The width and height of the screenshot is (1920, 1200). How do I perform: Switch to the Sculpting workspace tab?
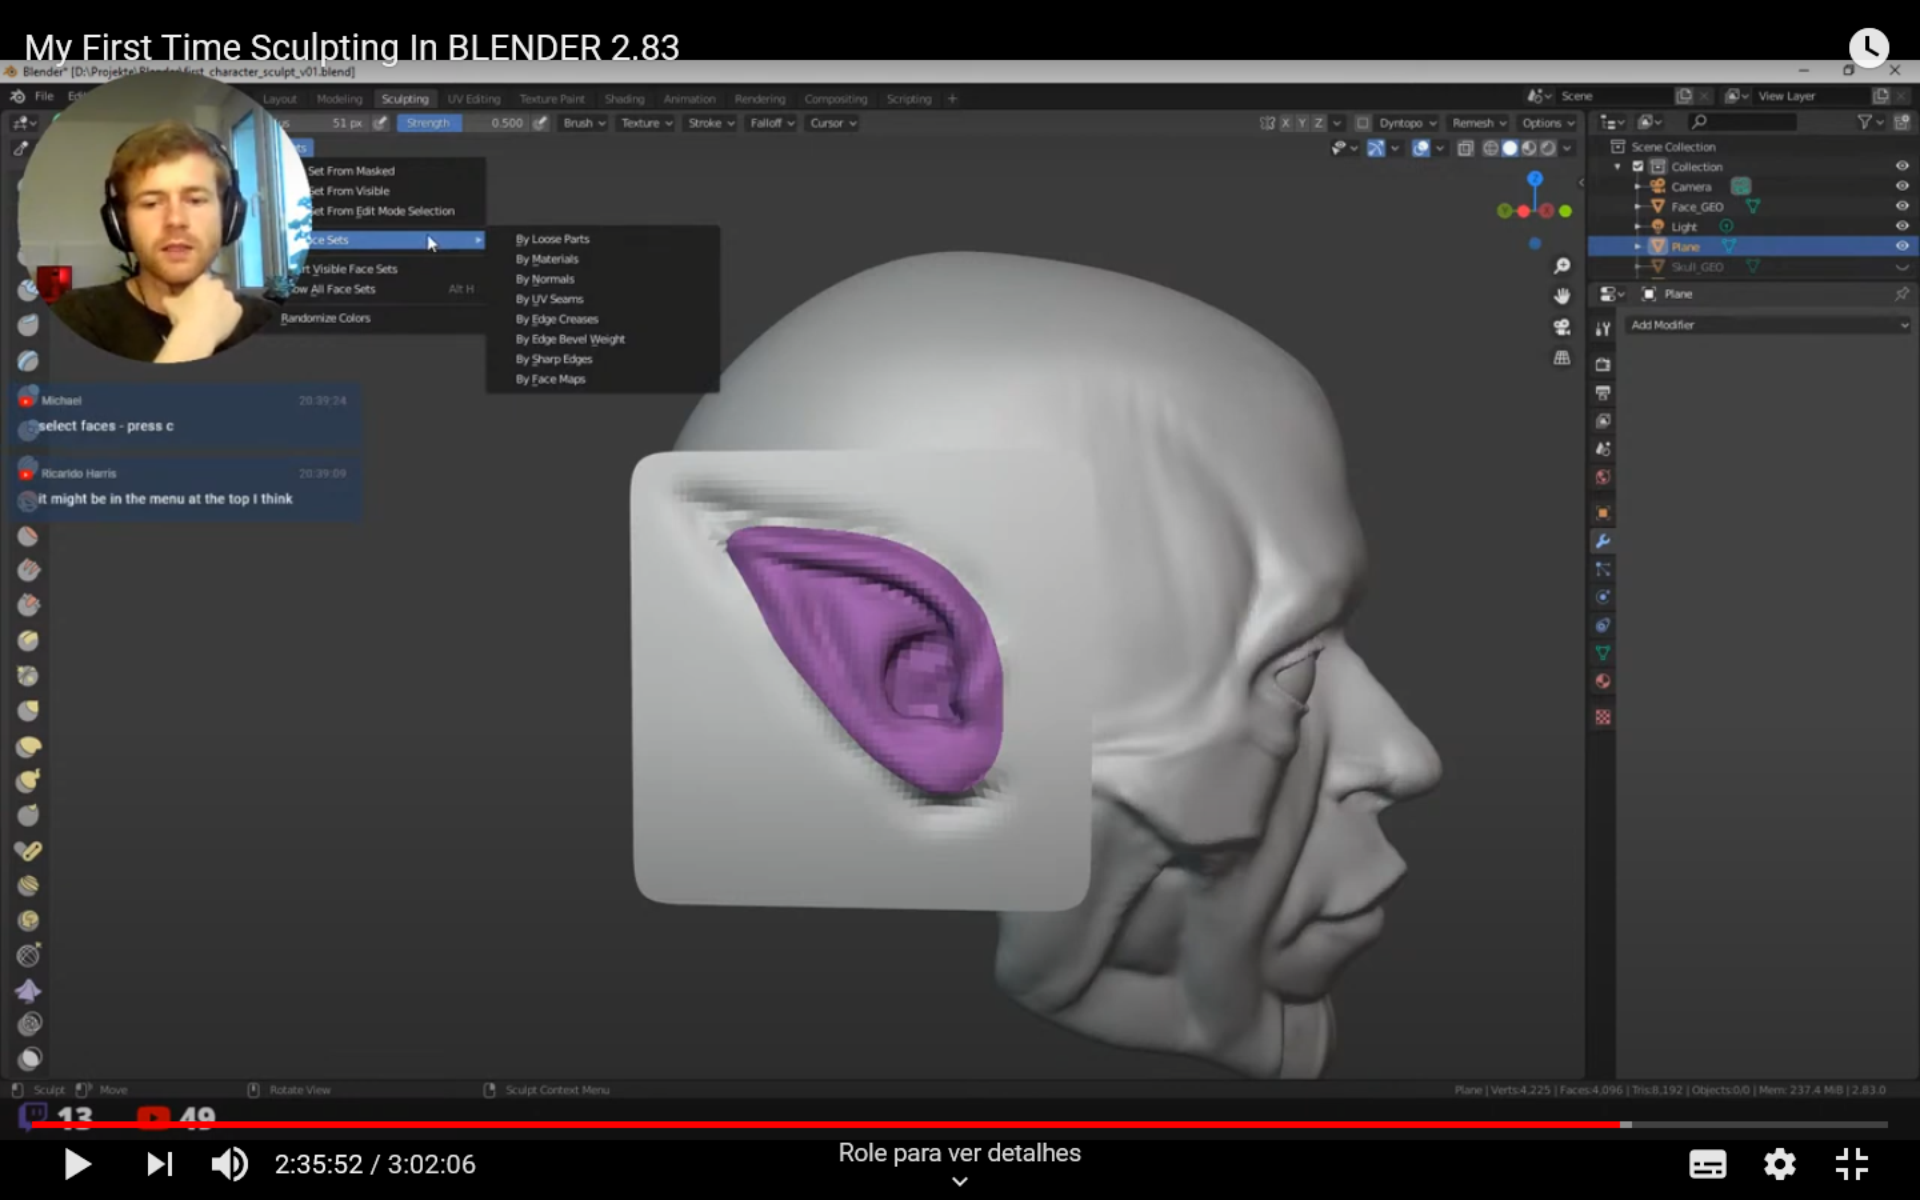point(405,99)
